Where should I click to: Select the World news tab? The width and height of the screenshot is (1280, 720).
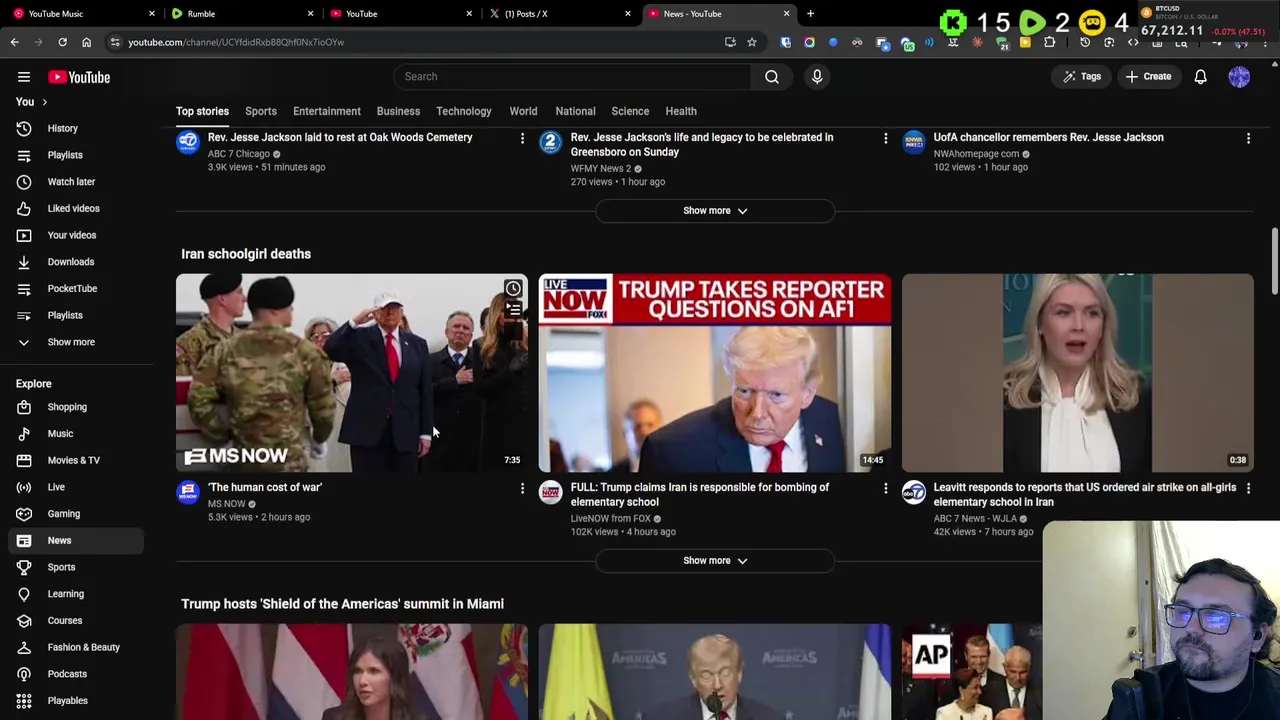tap(523, 111)
